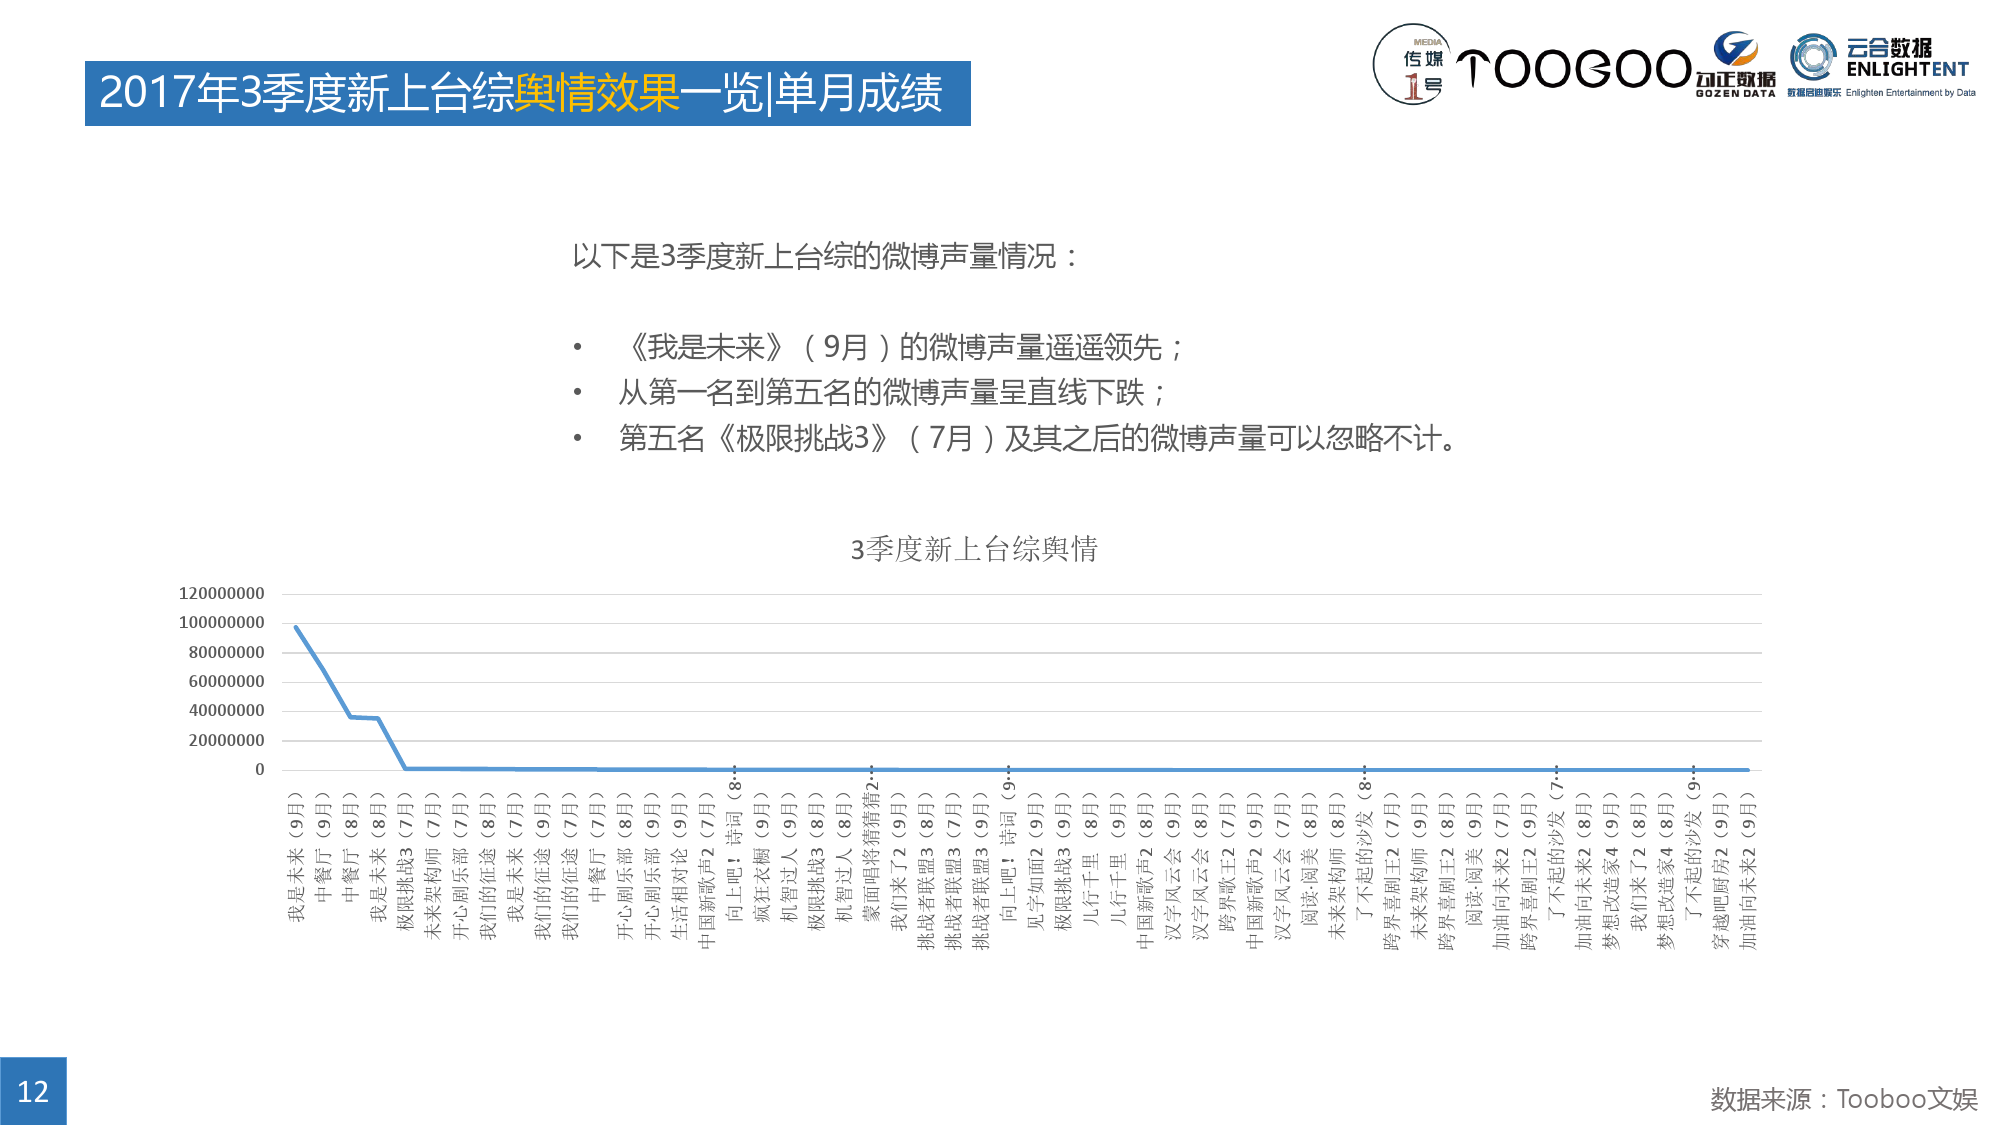Click the bullet about 《我是未来》9月
Image resolution: width=2000 pixels, height=1125 pixels.
tap(900, 348)
